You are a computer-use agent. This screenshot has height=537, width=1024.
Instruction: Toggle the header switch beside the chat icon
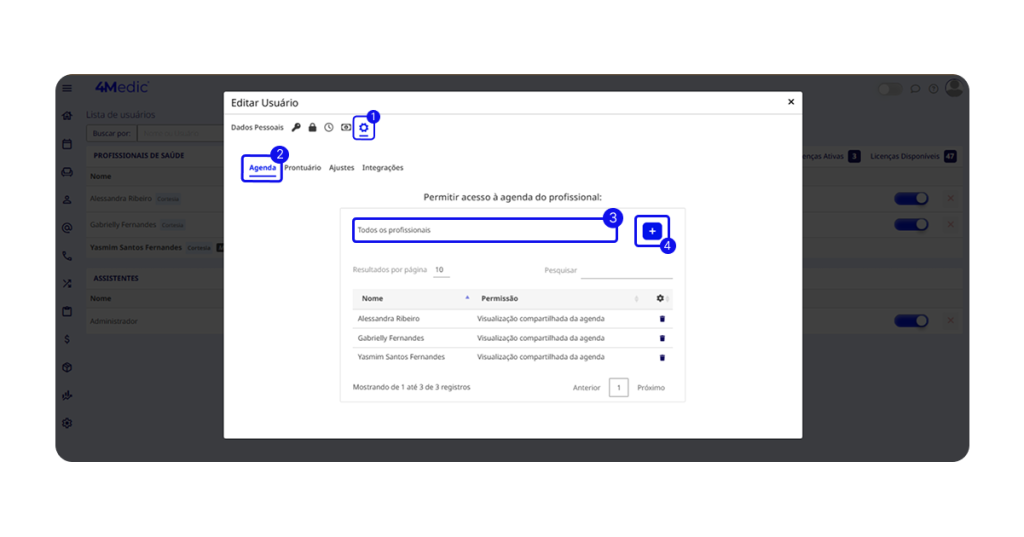(x=889, y=89)
